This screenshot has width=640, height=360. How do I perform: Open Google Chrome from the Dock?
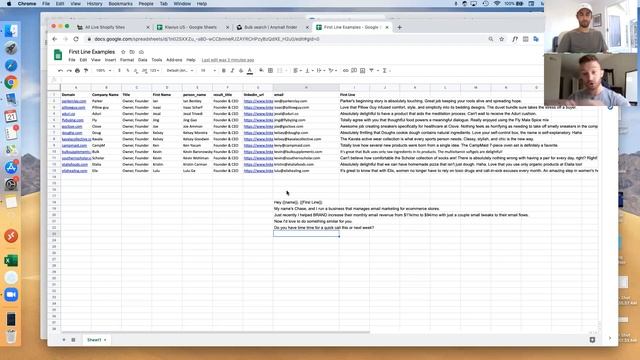point(11,82)
